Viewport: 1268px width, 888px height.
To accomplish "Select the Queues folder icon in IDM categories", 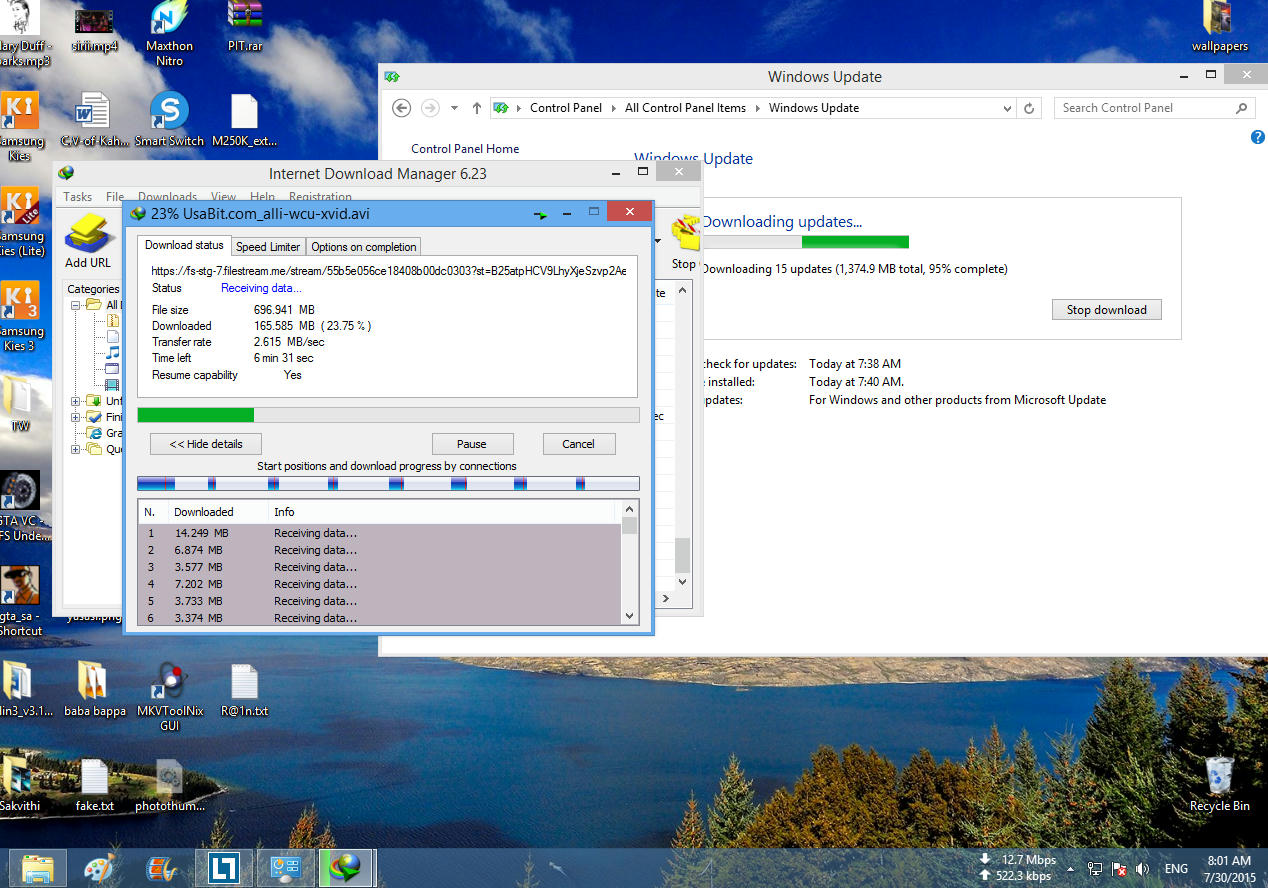I will tap(94, 449).
